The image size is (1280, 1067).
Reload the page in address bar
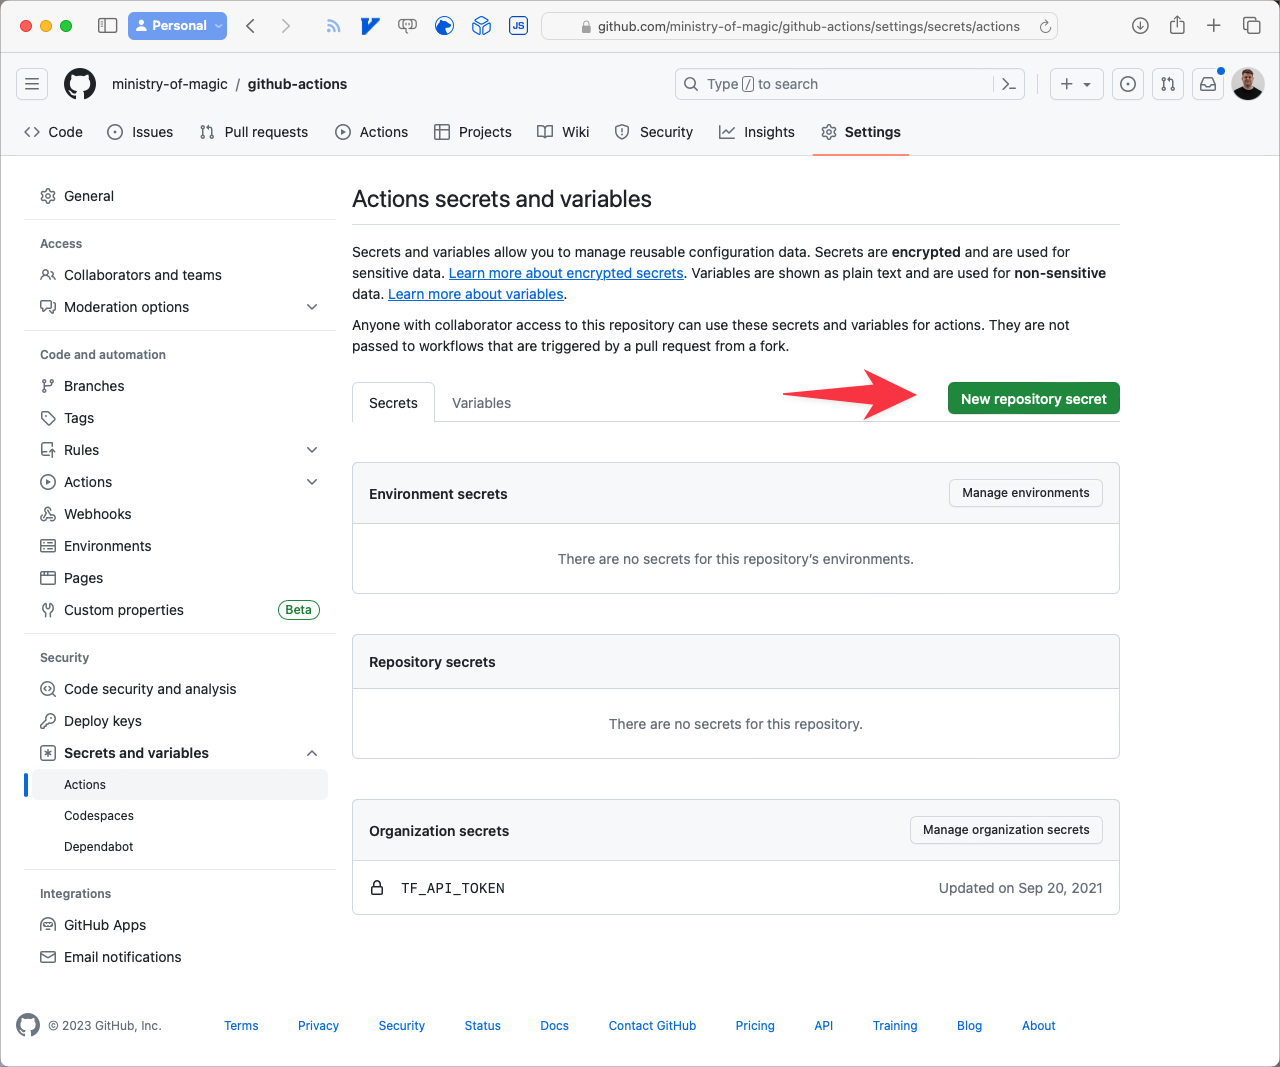point(1045,27)
